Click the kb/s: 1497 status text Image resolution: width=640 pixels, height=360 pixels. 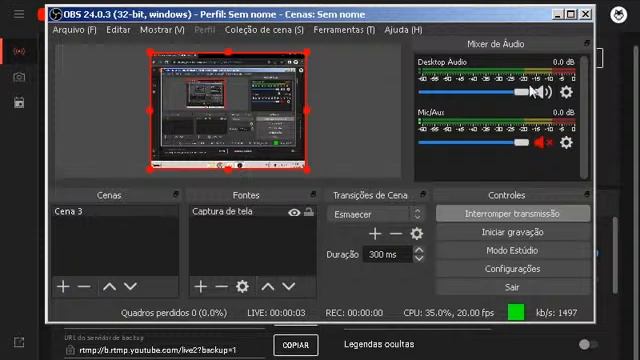[x=556, y=313]
